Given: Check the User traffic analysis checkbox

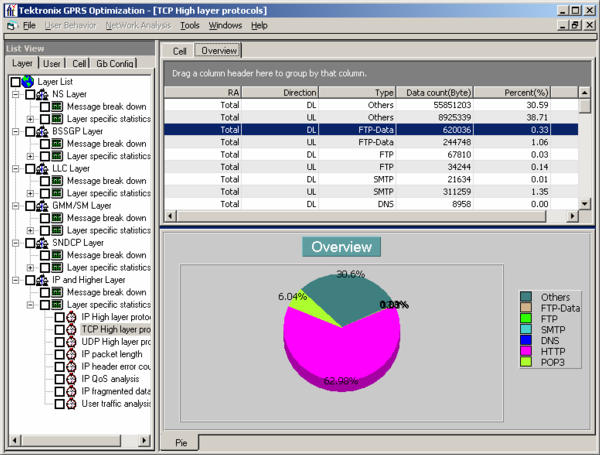Looking at the screenshot, I should 59,404.
